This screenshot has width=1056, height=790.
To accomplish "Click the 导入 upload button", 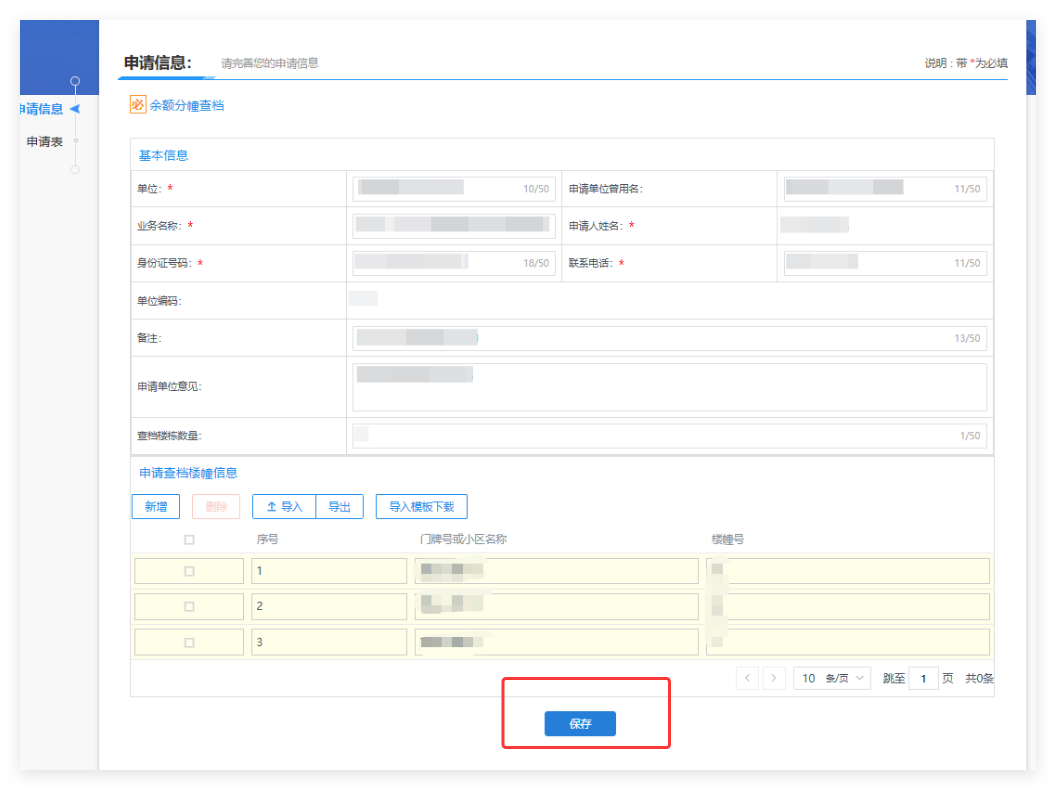I will pos(284,507).
